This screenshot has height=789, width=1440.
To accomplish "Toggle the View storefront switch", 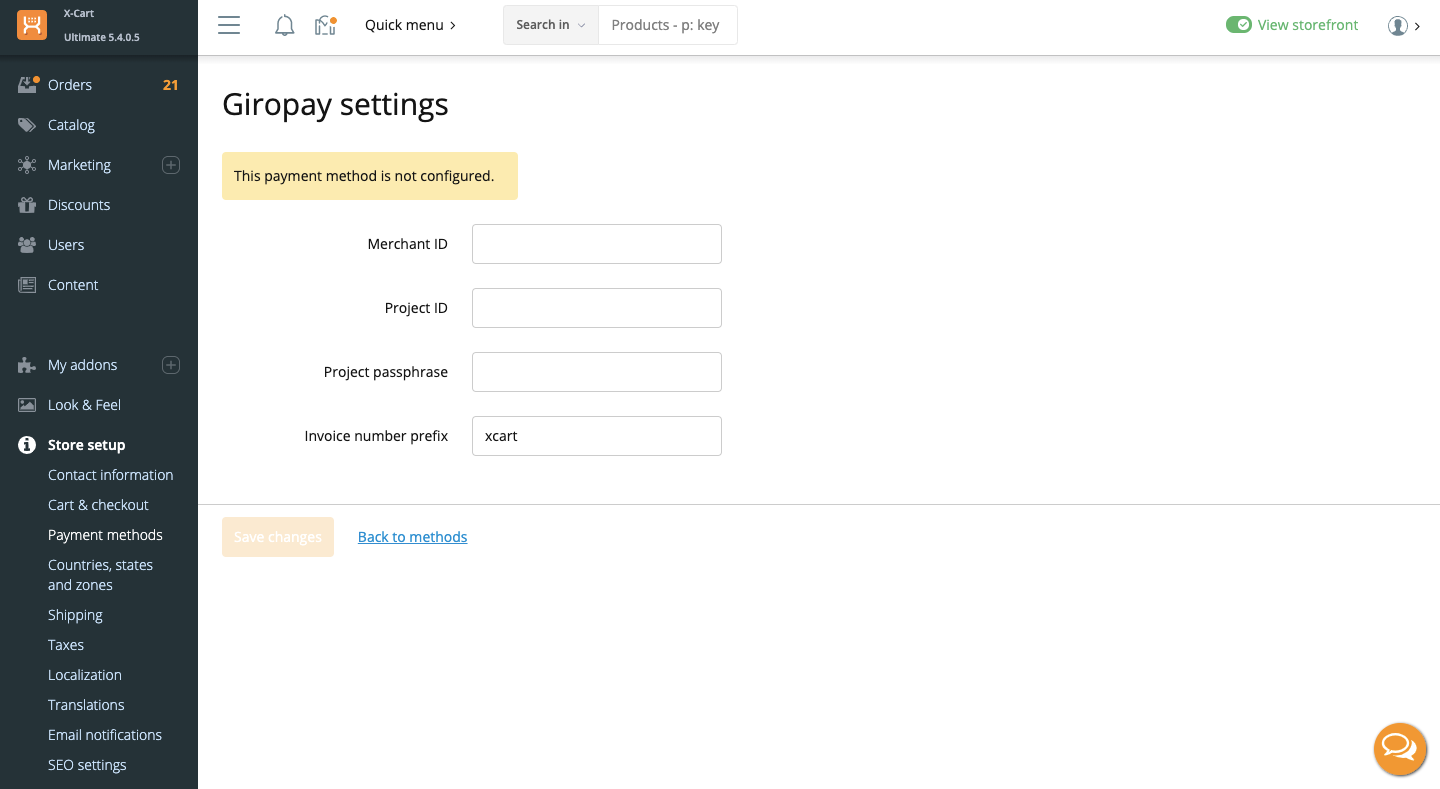I will 1238,25.
